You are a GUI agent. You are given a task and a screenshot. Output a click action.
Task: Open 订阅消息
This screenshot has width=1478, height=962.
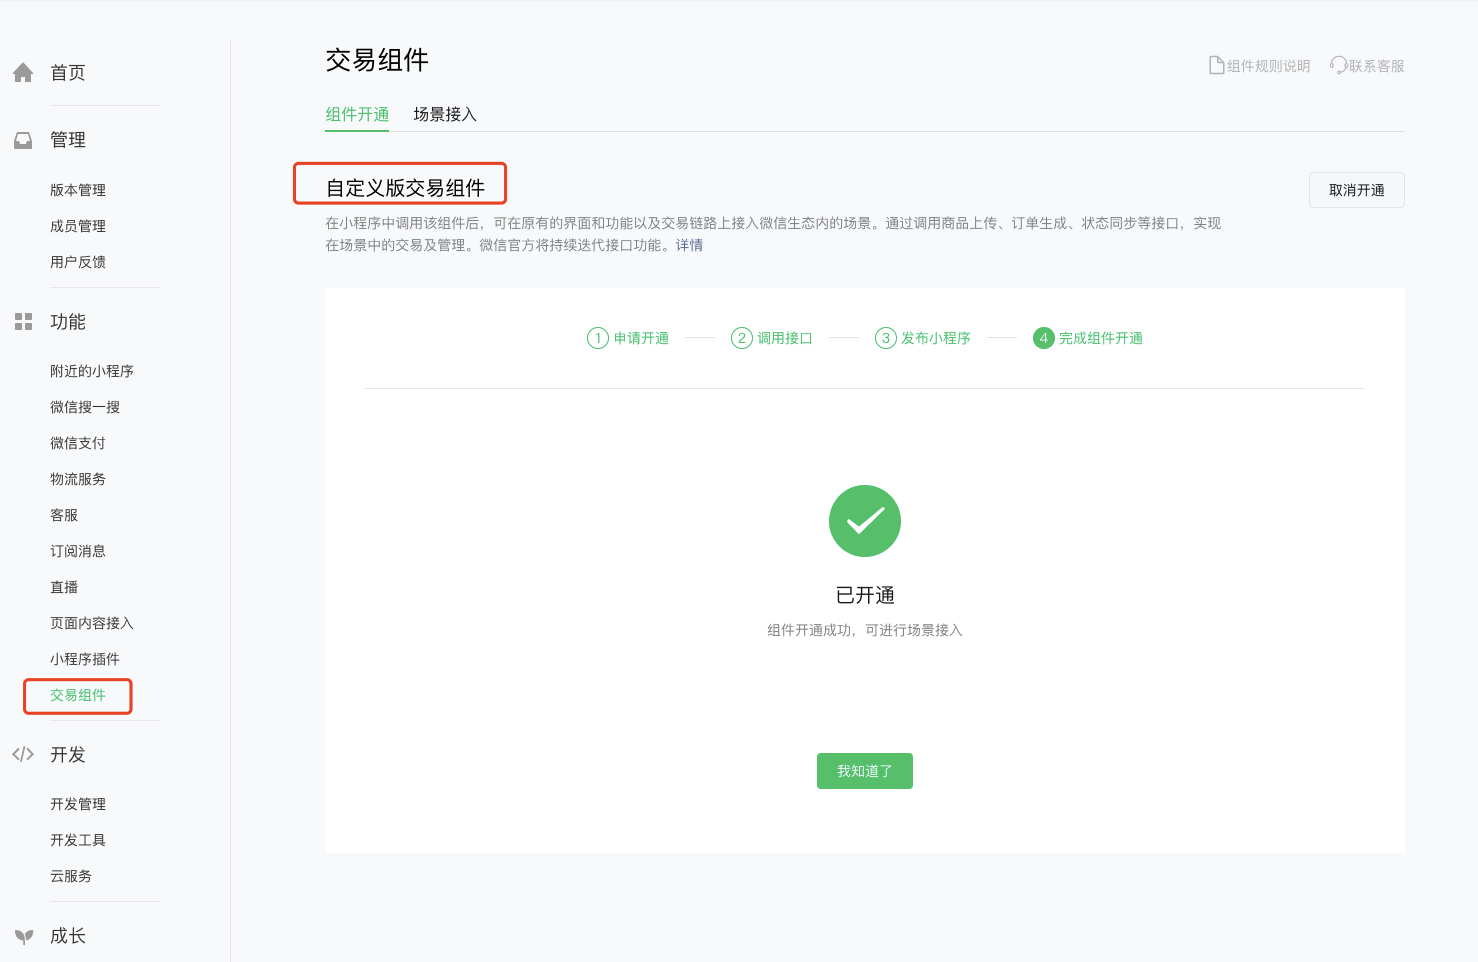point(78,551)
